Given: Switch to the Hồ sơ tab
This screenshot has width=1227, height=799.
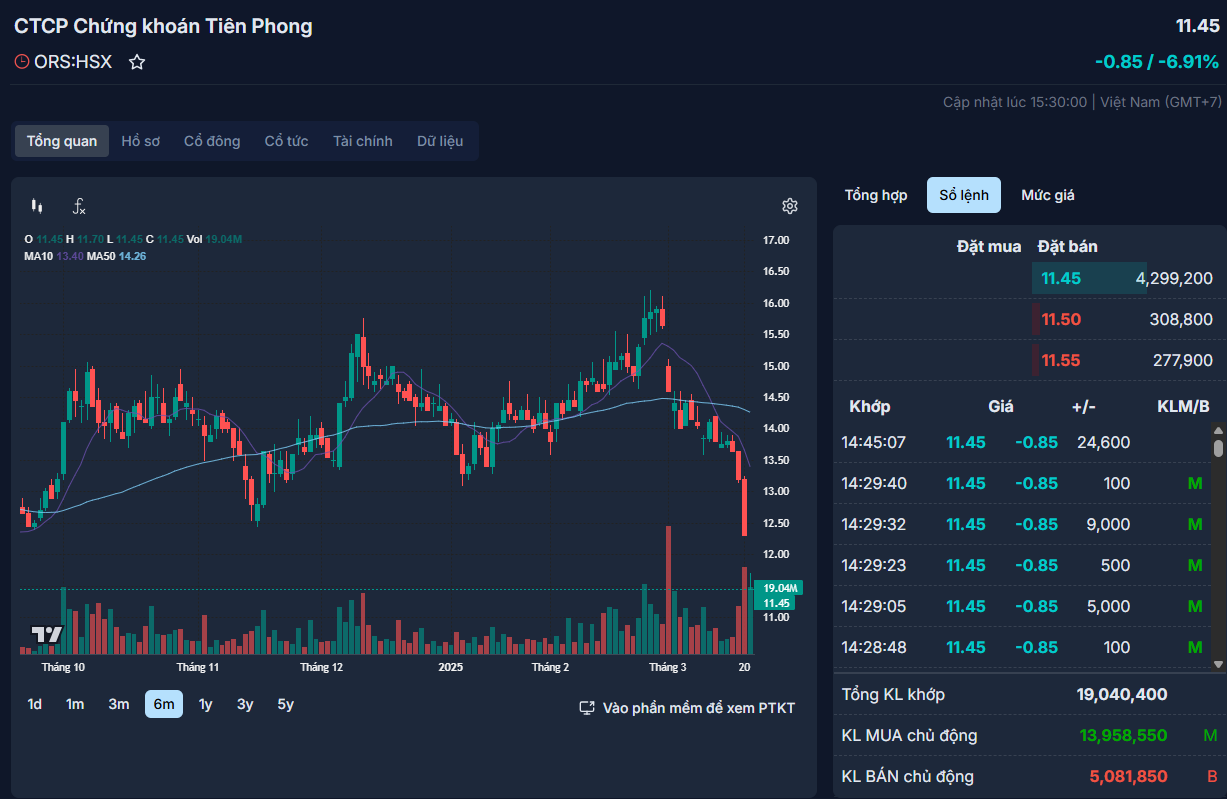Looking at the screenshot, I should (140, 141).
